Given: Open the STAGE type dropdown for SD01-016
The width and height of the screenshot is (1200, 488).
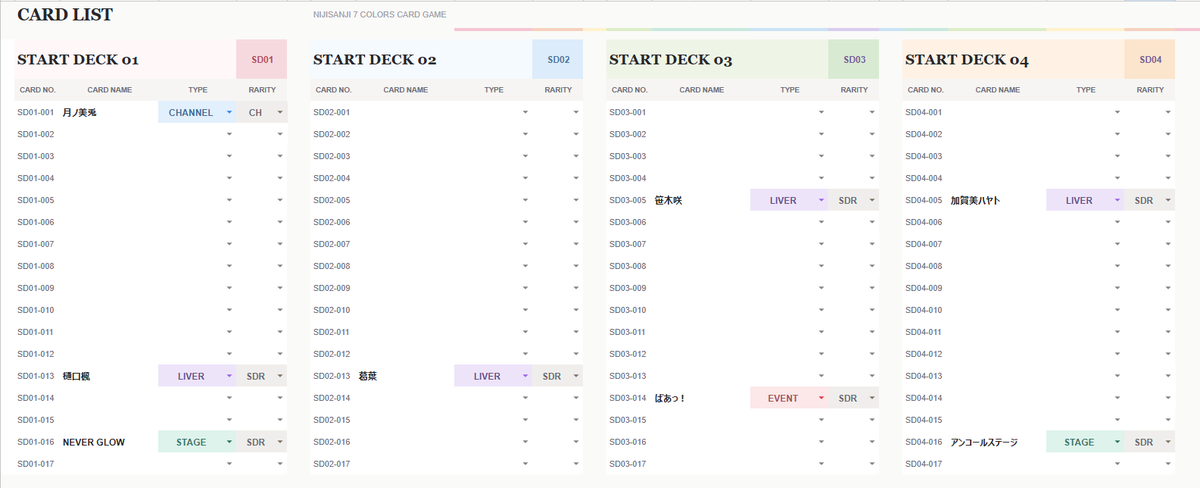Looking at the screenshot, I should coord(198,442).
